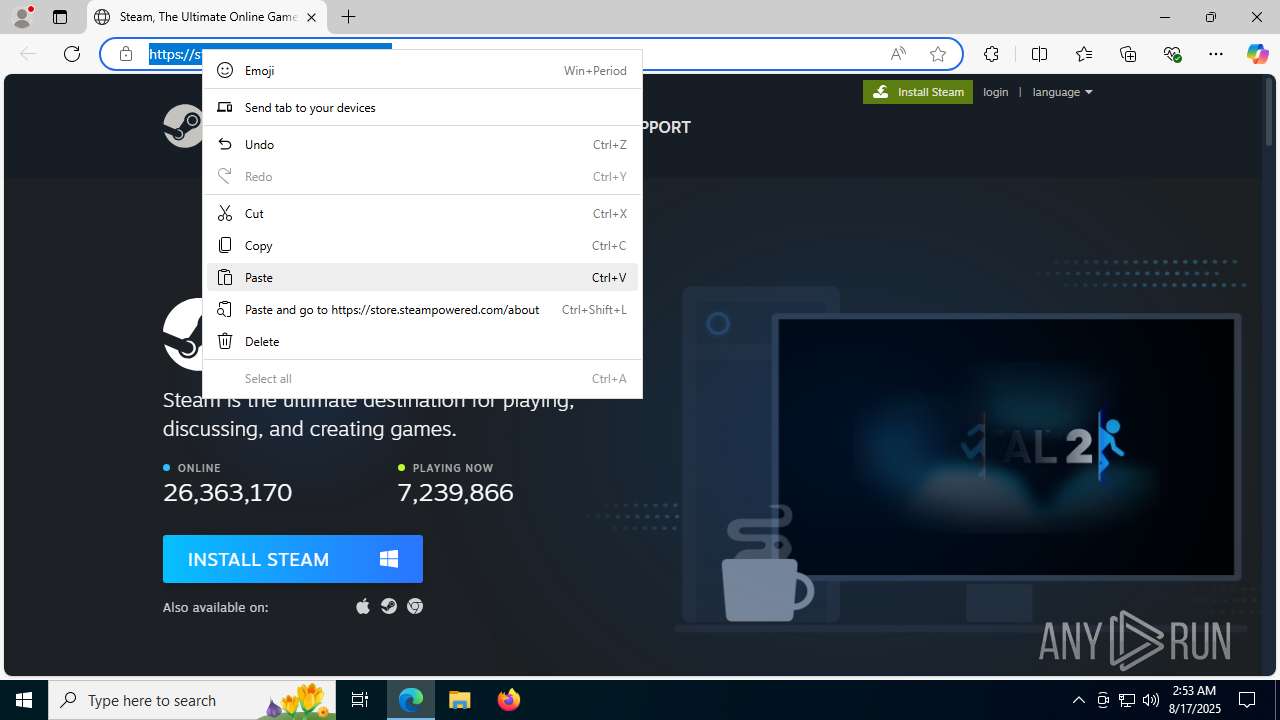The width and height of the screenshot is (1280, 720).
Task: Open the Collections icon
Action: point(1128,54)
